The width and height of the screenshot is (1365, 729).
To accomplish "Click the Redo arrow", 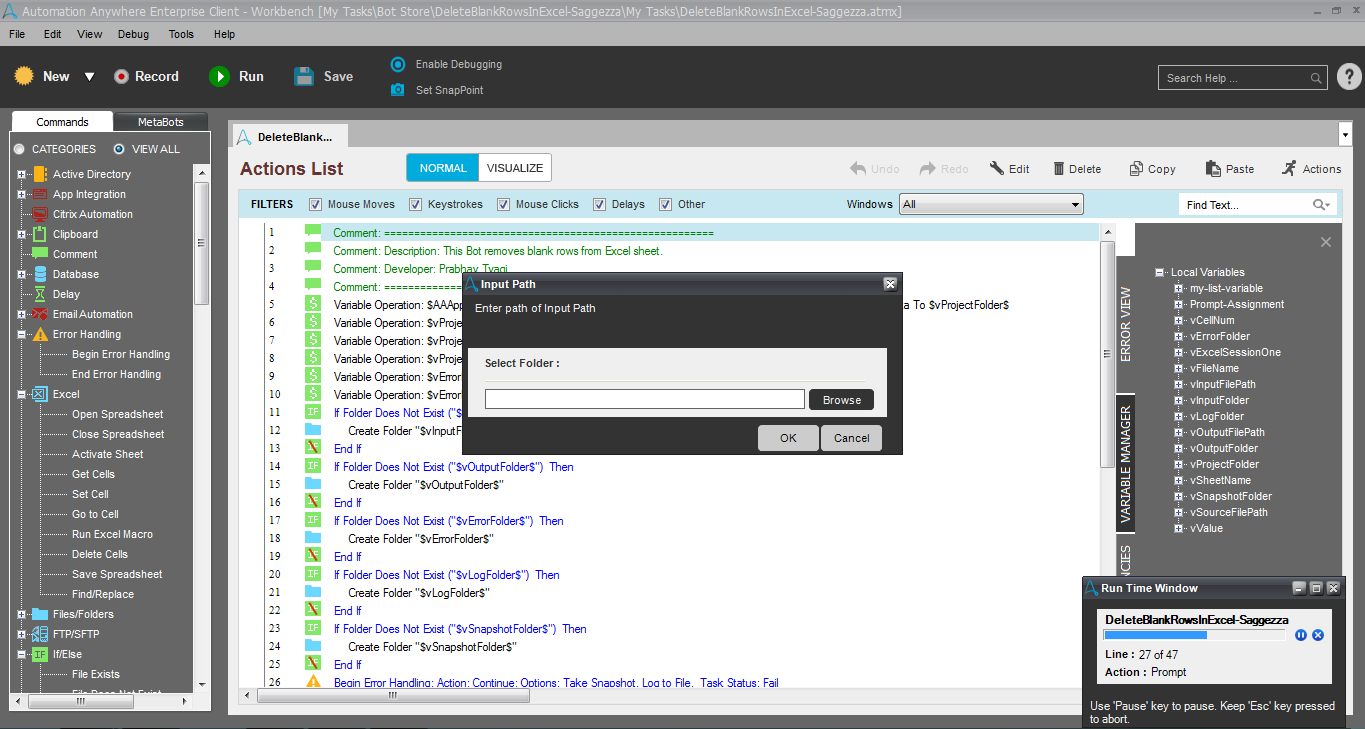I will pos(928,169).
